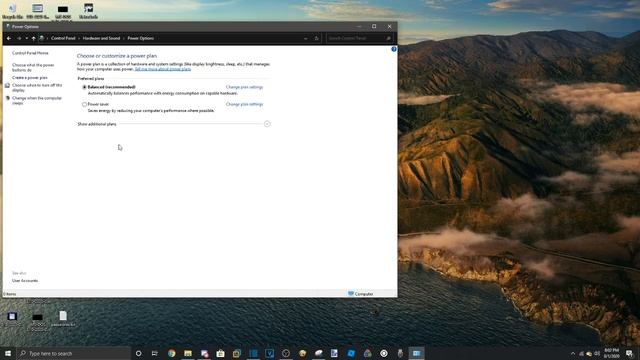Select the Power Options breadcrumb
640x360 pixels.
pyautogui.click(x=140, y=38)
